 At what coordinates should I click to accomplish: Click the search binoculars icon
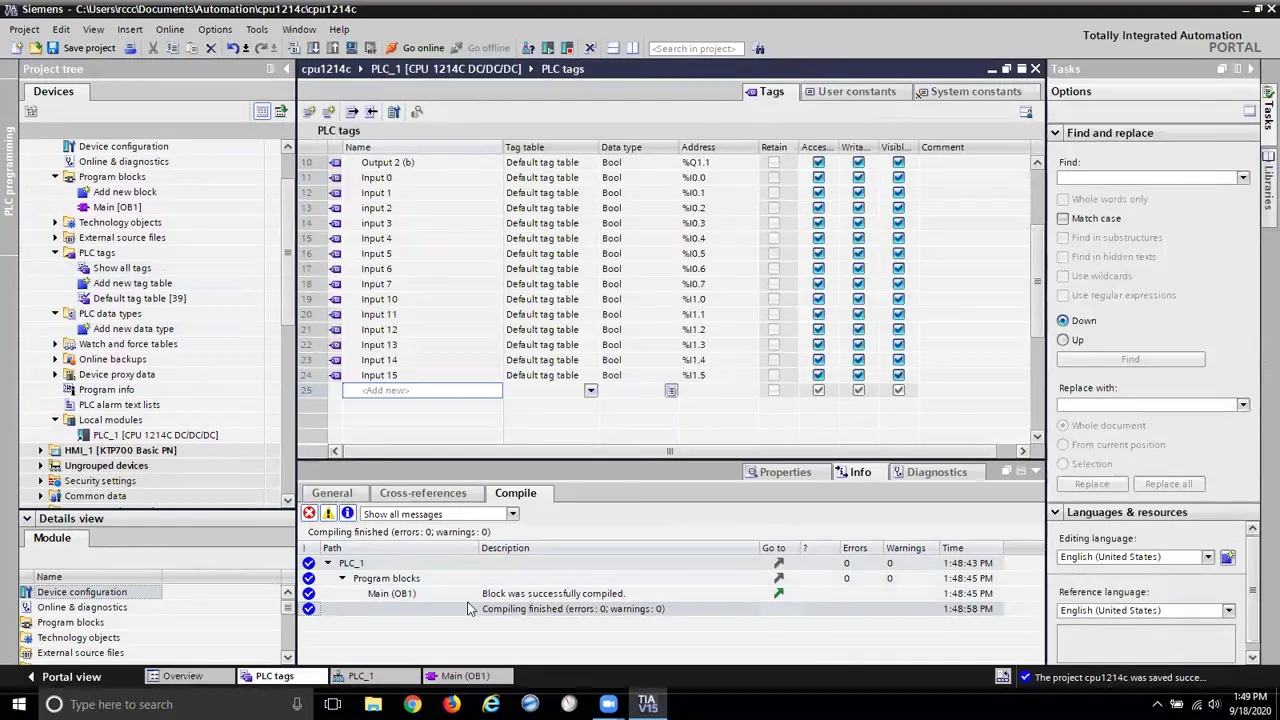point(759,48)
